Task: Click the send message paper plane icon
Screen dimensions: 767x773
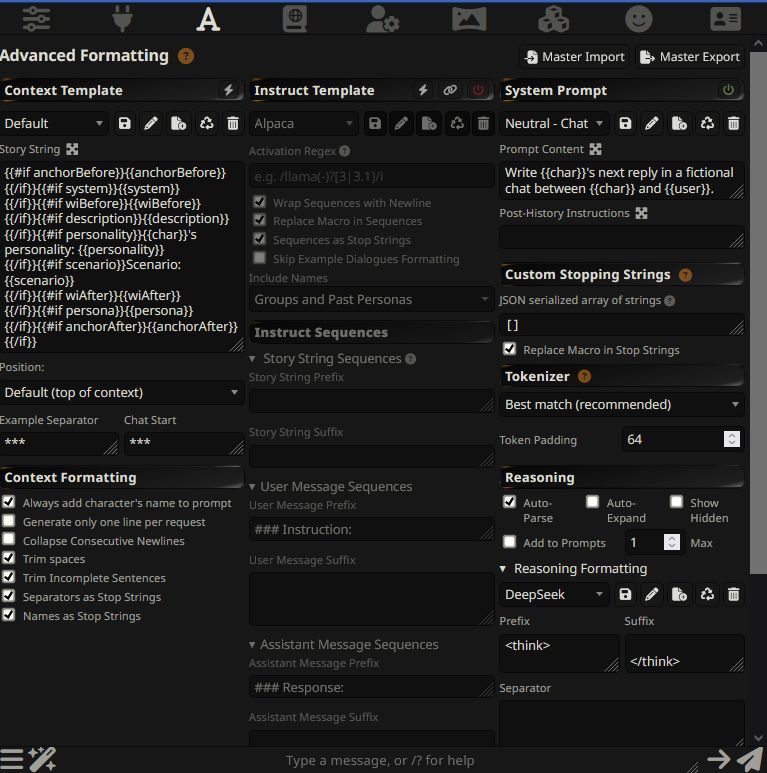Action: tap(749, 760)
